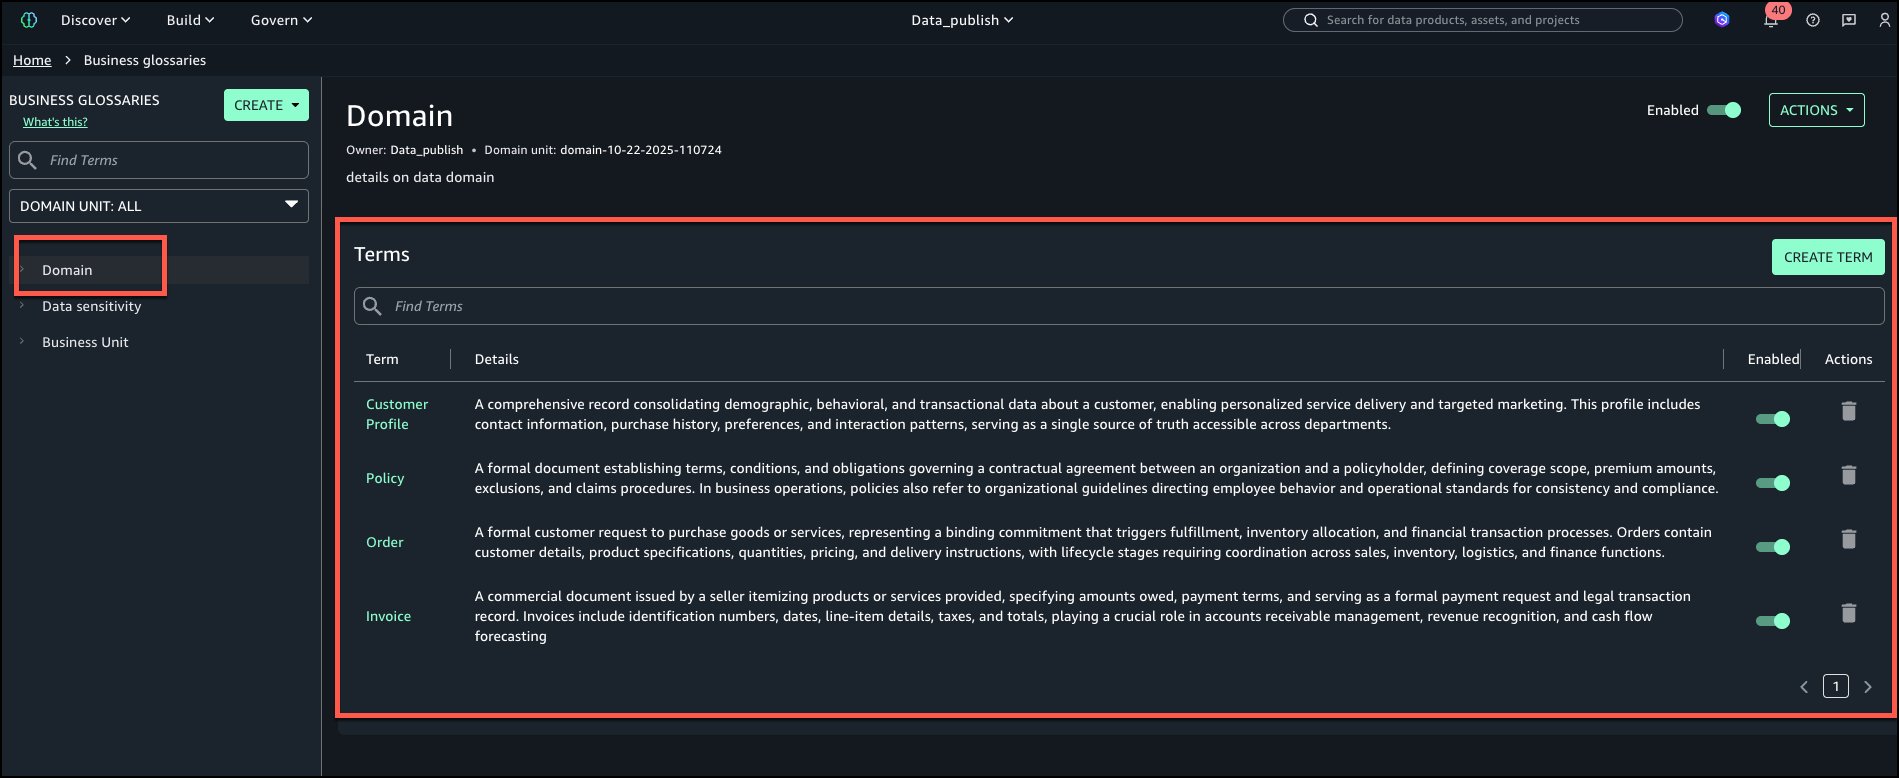Click the sidebar Find Terms field
This screenshot has width=1899, height=778.
point(159,160)
